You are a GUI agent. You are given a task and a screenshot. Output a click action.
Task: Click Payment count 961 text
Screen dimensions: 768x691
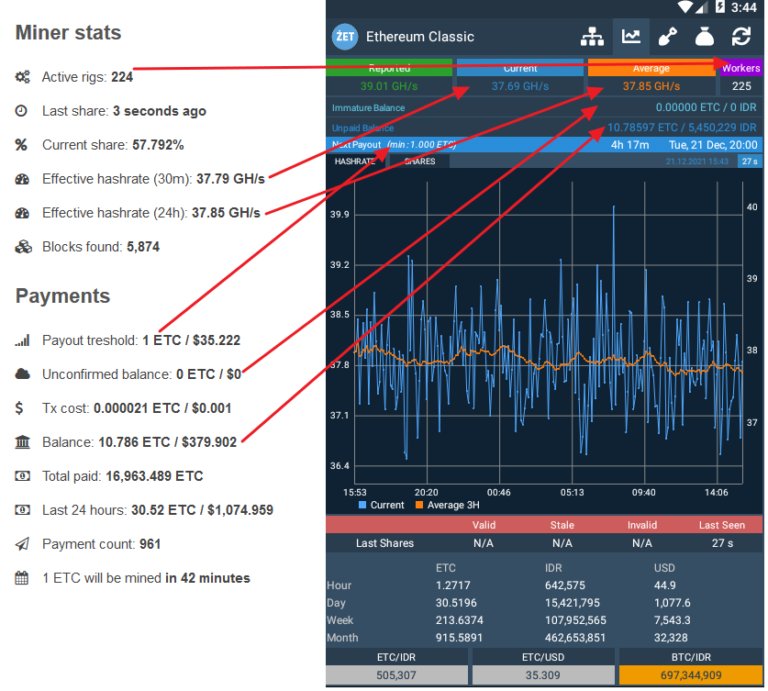[101, 544]
